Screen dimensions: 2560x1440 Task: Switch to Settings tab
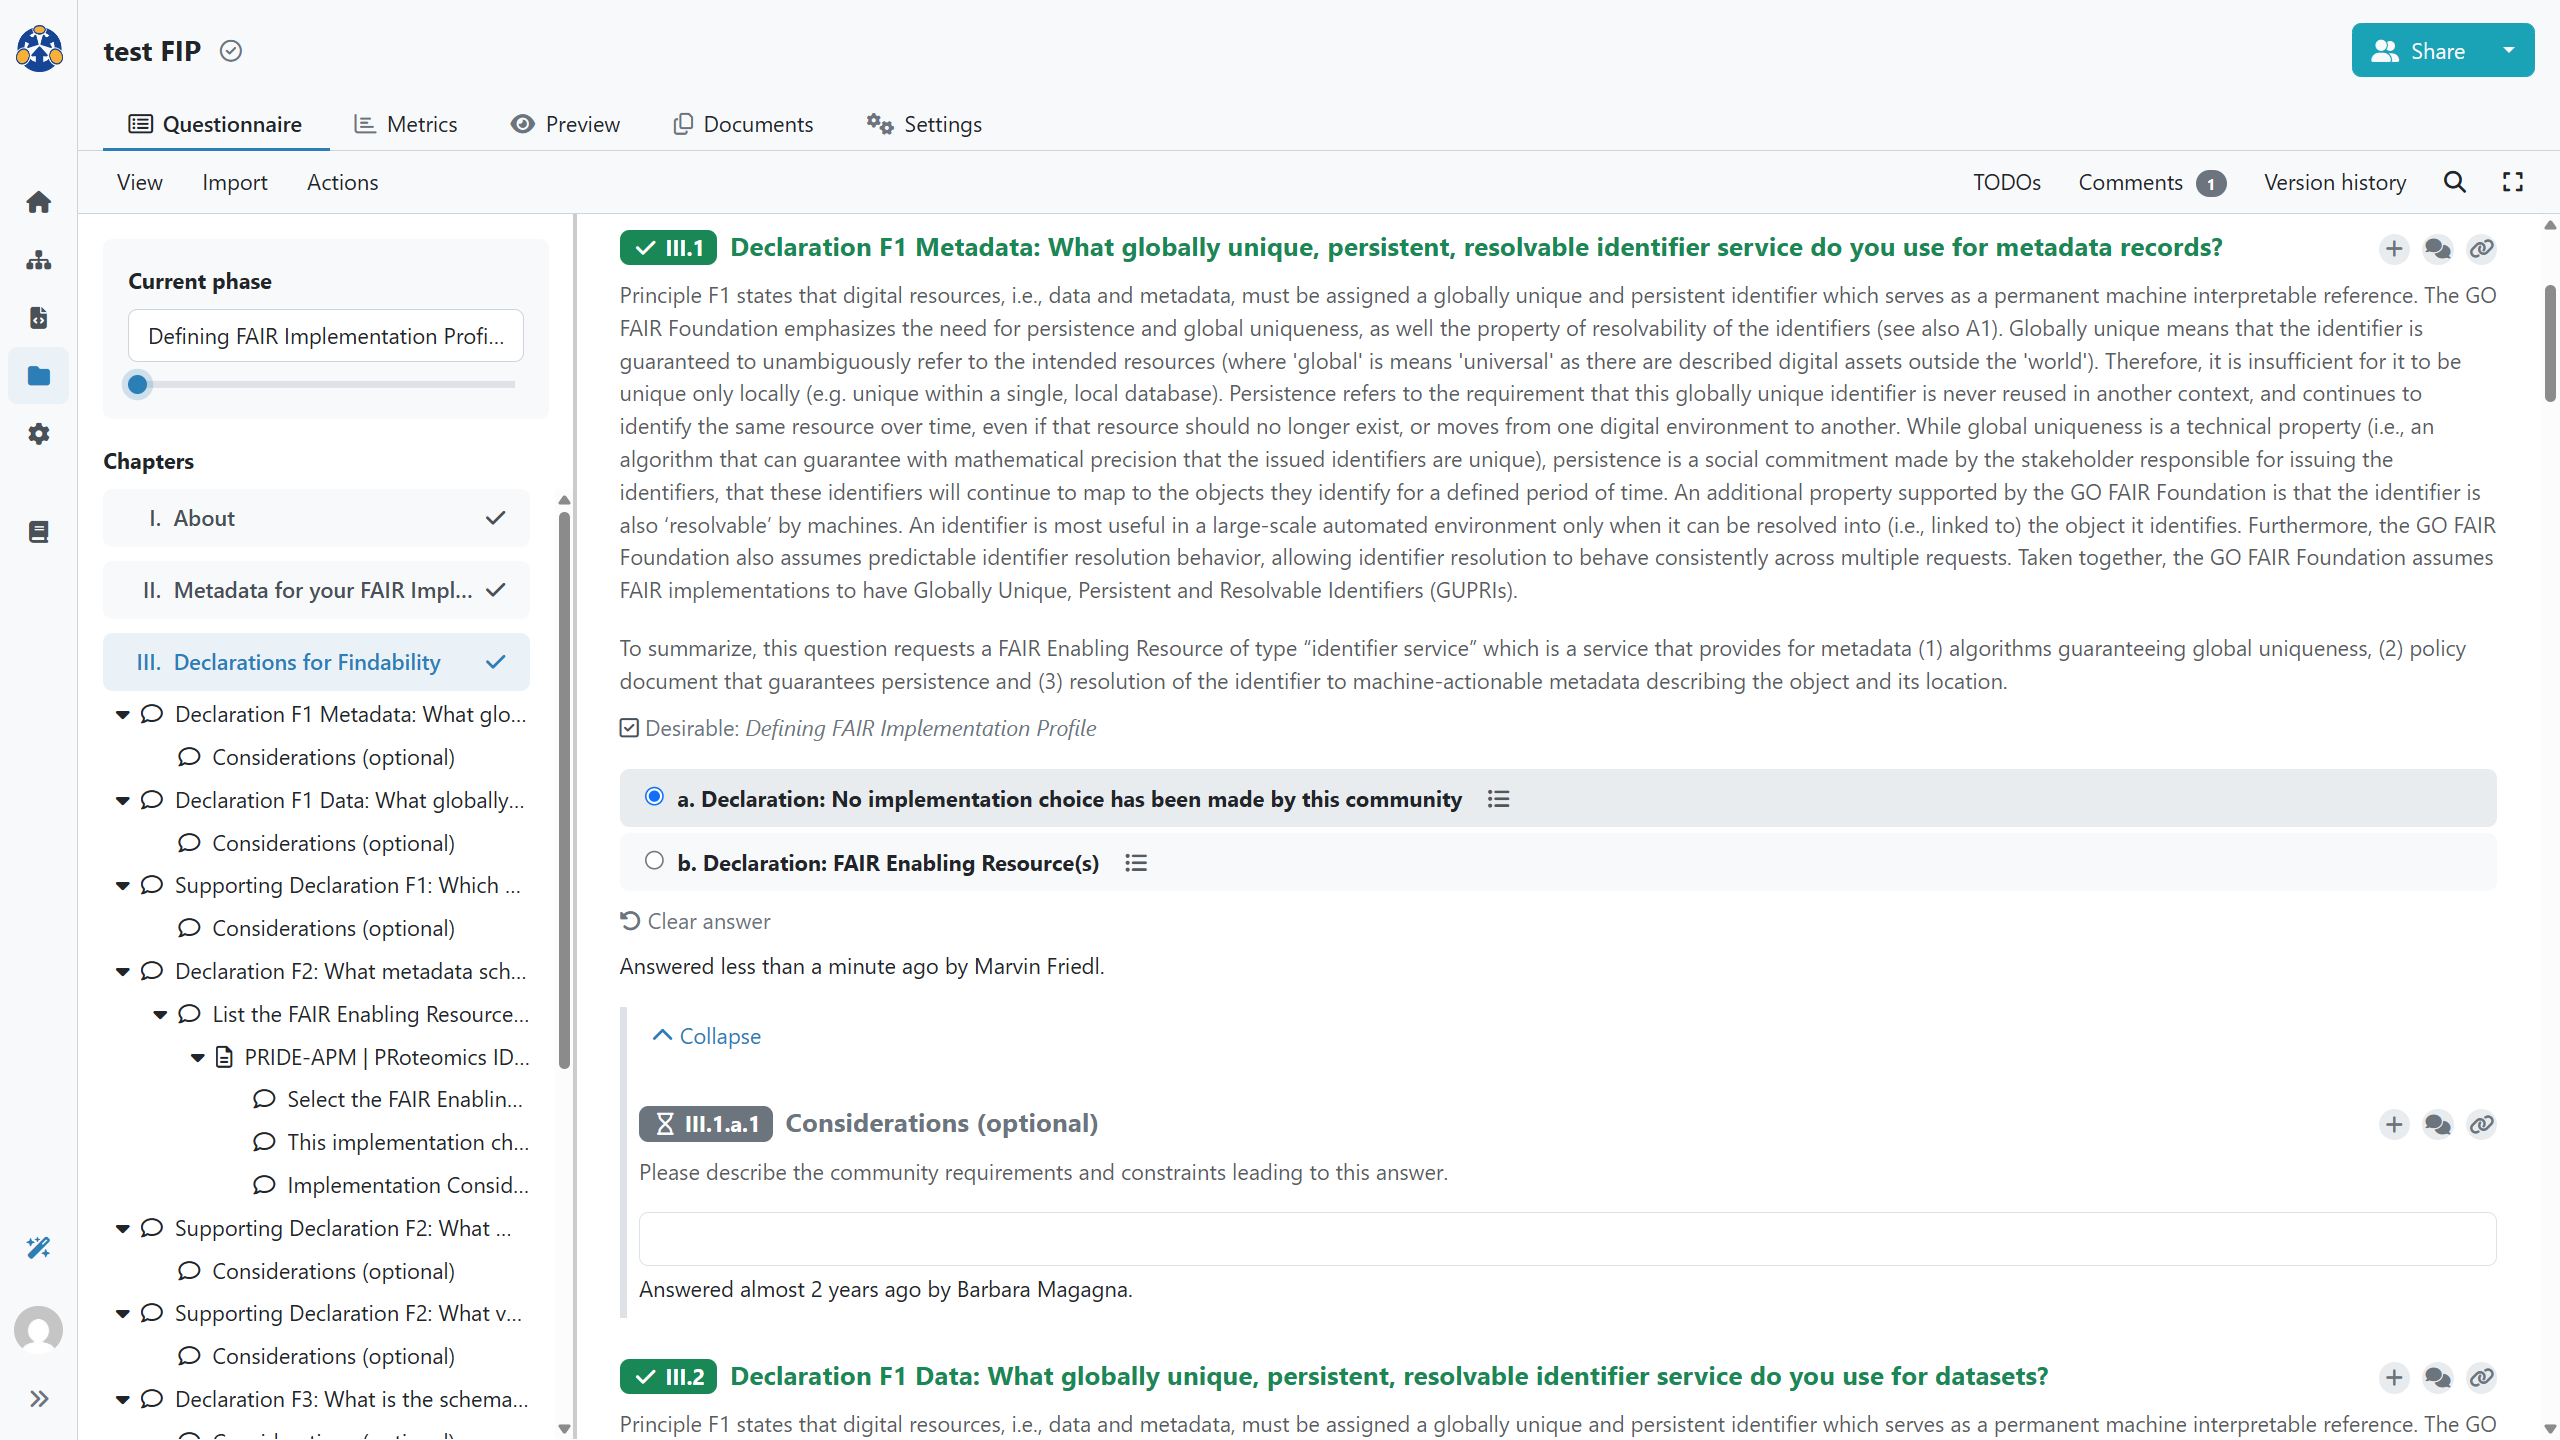(x=925, y=124)
